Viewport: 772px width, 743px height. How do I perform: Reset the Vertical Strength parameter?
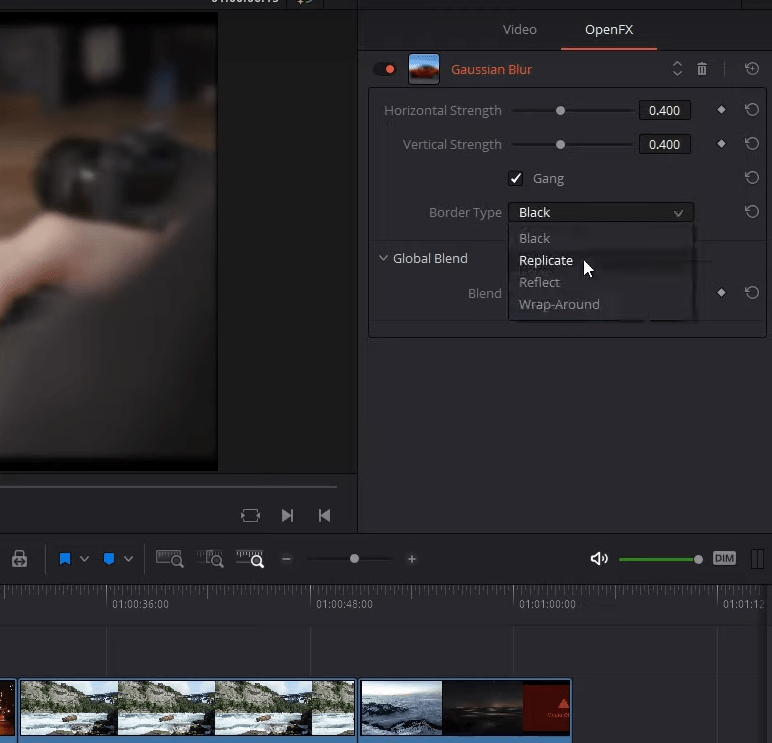752,143
